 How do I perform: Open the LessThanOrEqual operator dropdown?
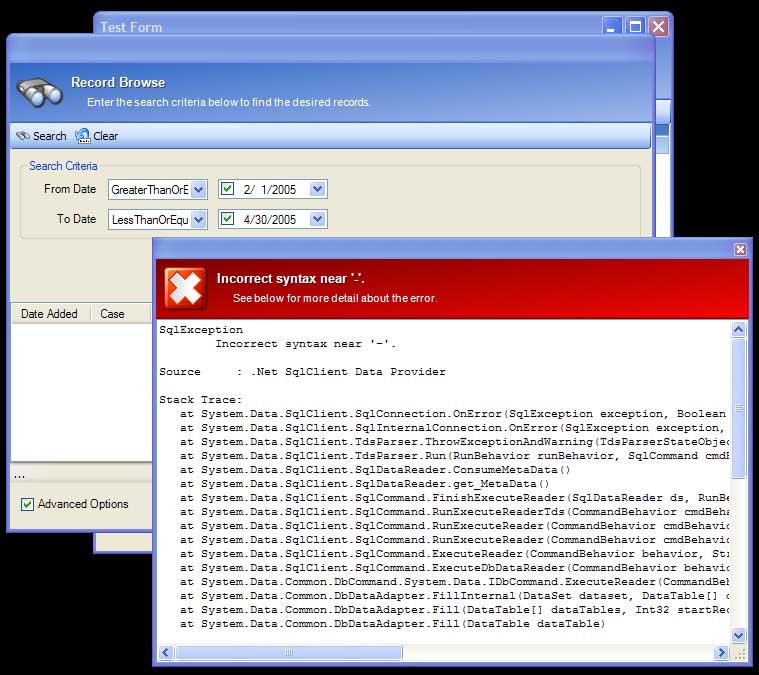198,219
